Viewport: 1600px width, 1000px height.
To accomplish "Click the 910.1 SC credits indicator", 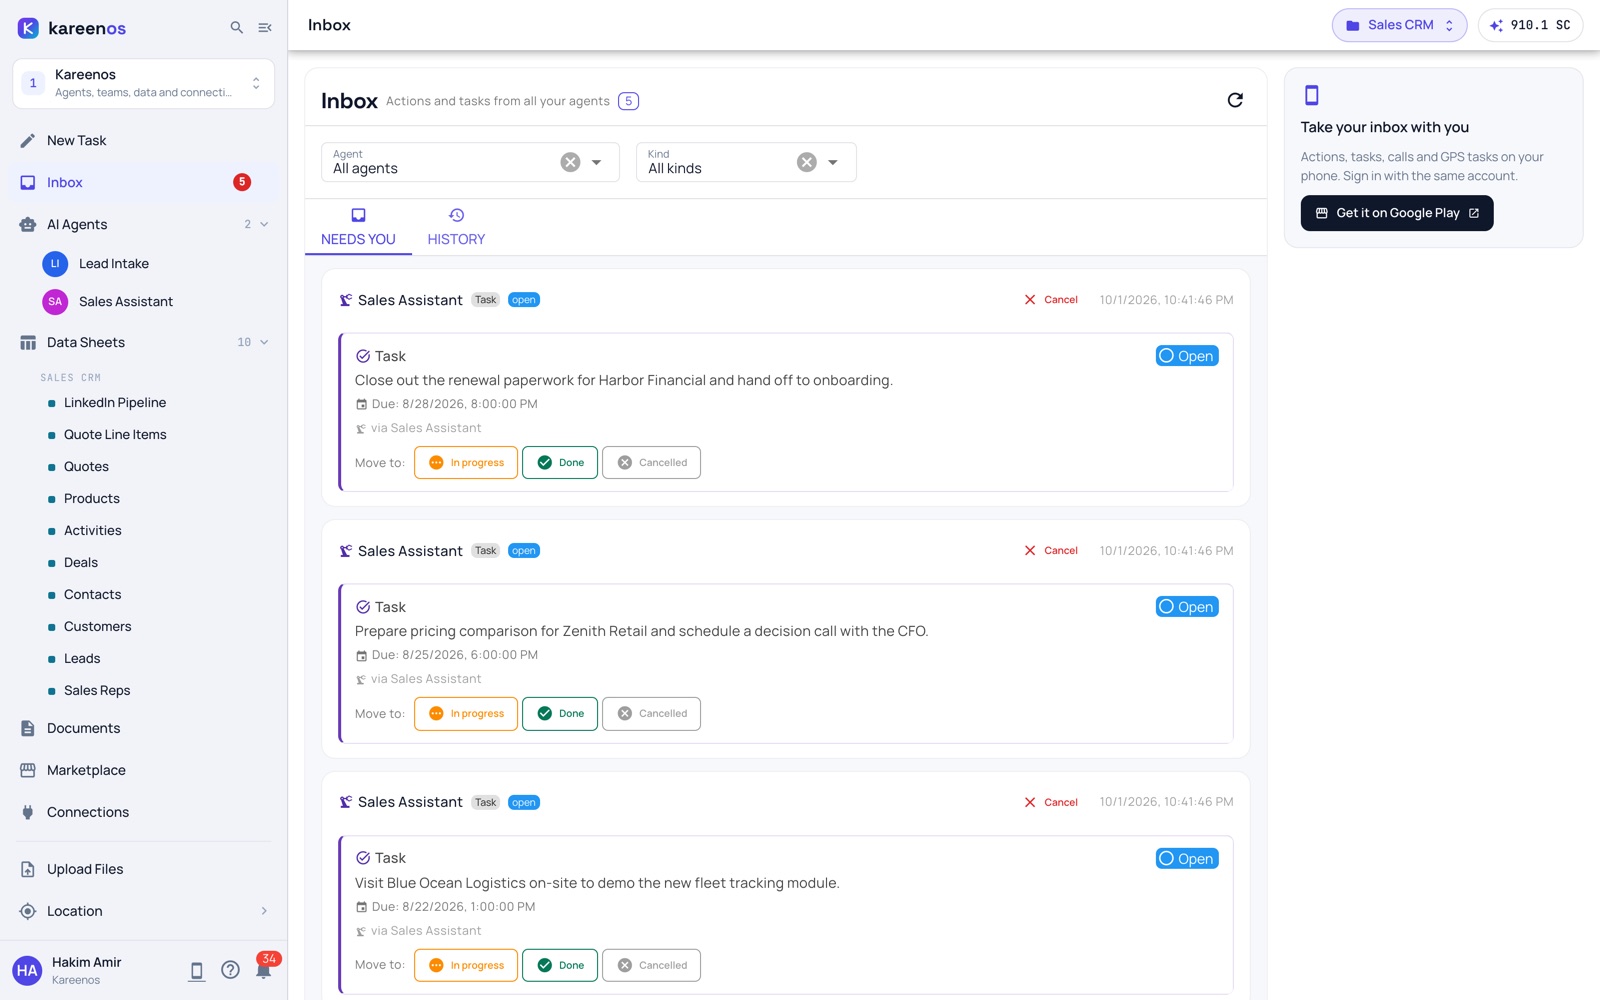I will click(1530, 25).
